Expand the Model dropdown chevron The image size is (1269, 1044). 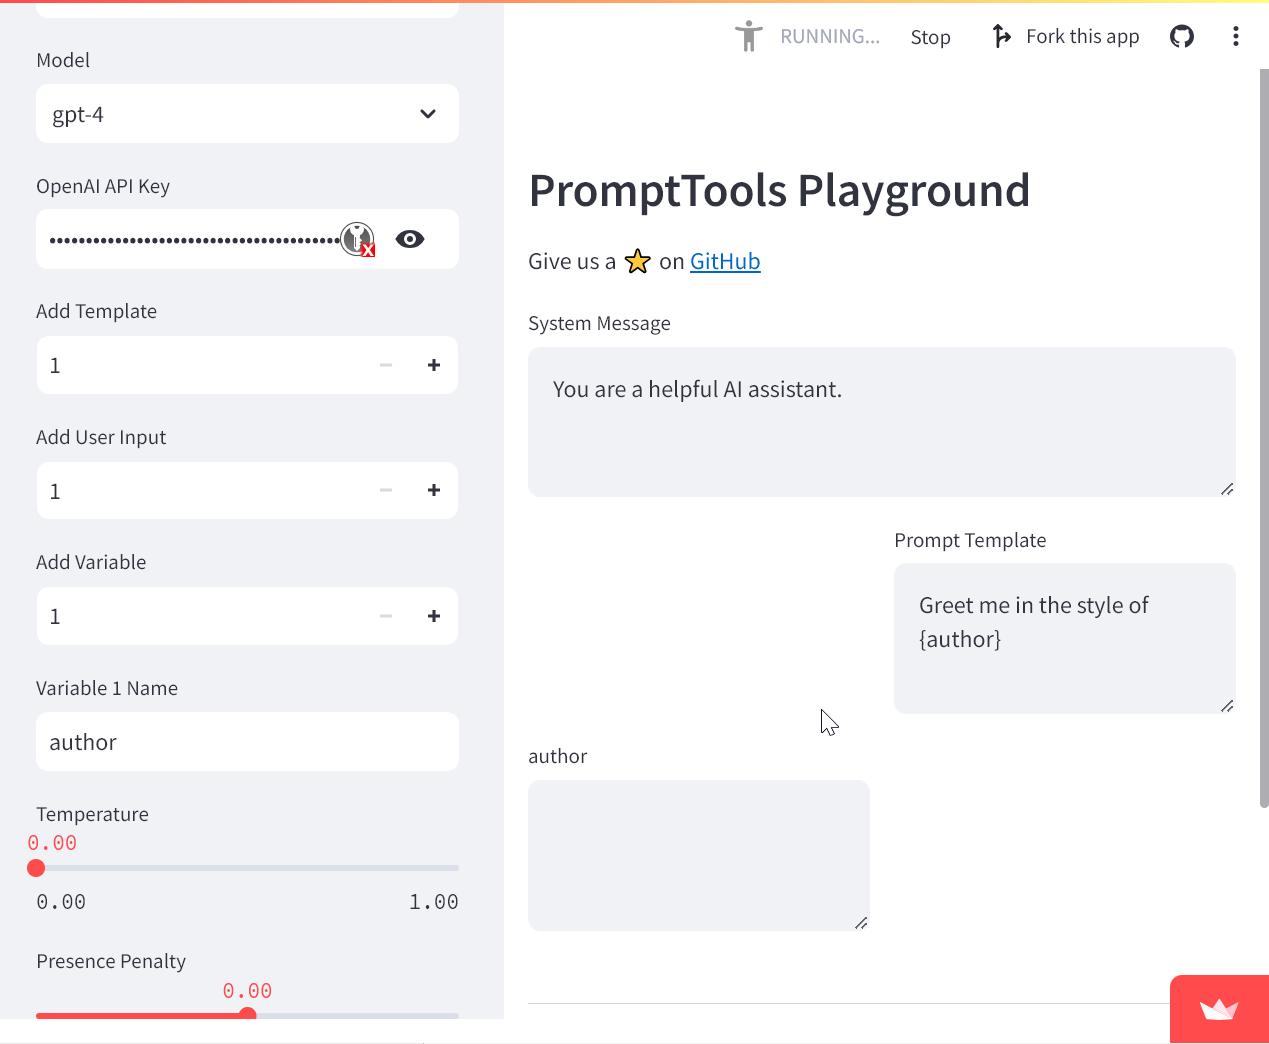click(x=428, y=114)
